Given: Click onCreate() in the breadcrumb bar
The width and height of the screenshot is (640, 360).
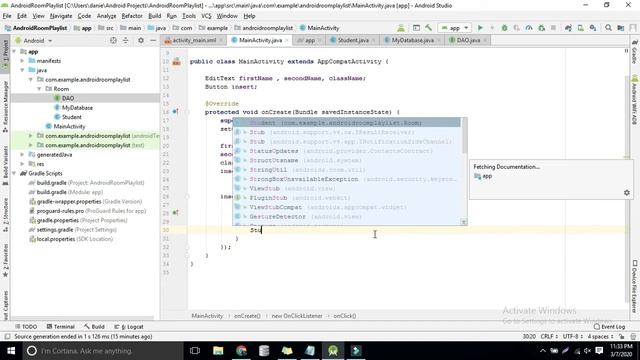Looking at the screenshot, I should pyautogui.click(x=247, y=316).
